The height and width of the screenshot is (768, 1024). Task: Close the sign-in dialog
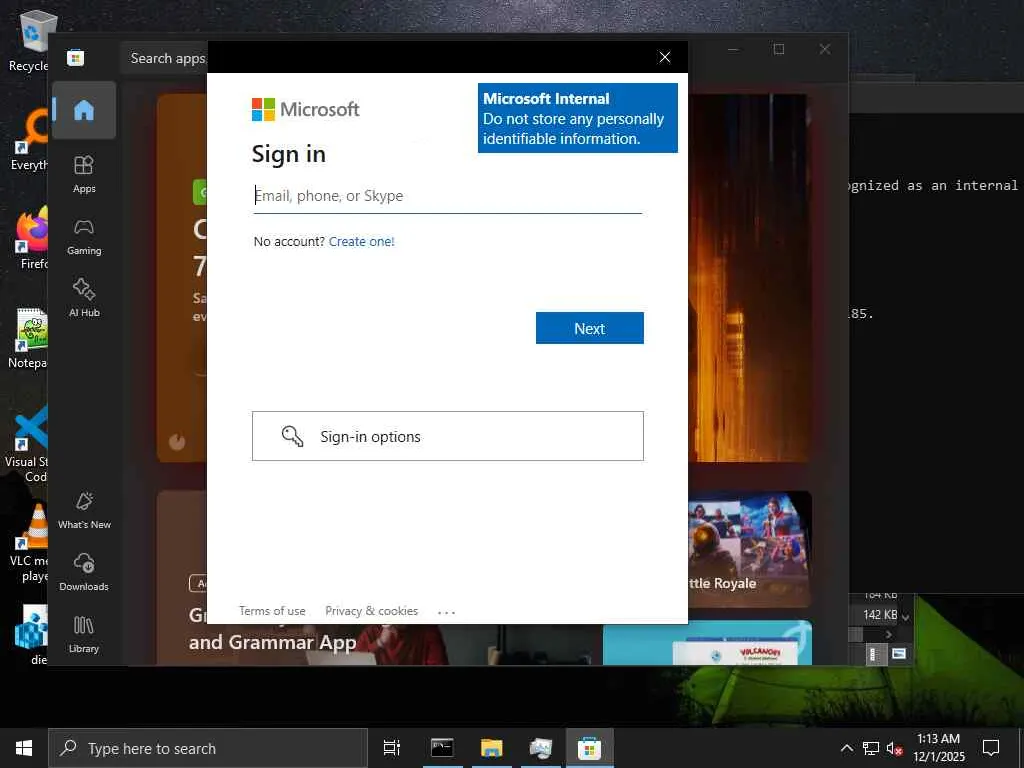click(x=664, y=57)
